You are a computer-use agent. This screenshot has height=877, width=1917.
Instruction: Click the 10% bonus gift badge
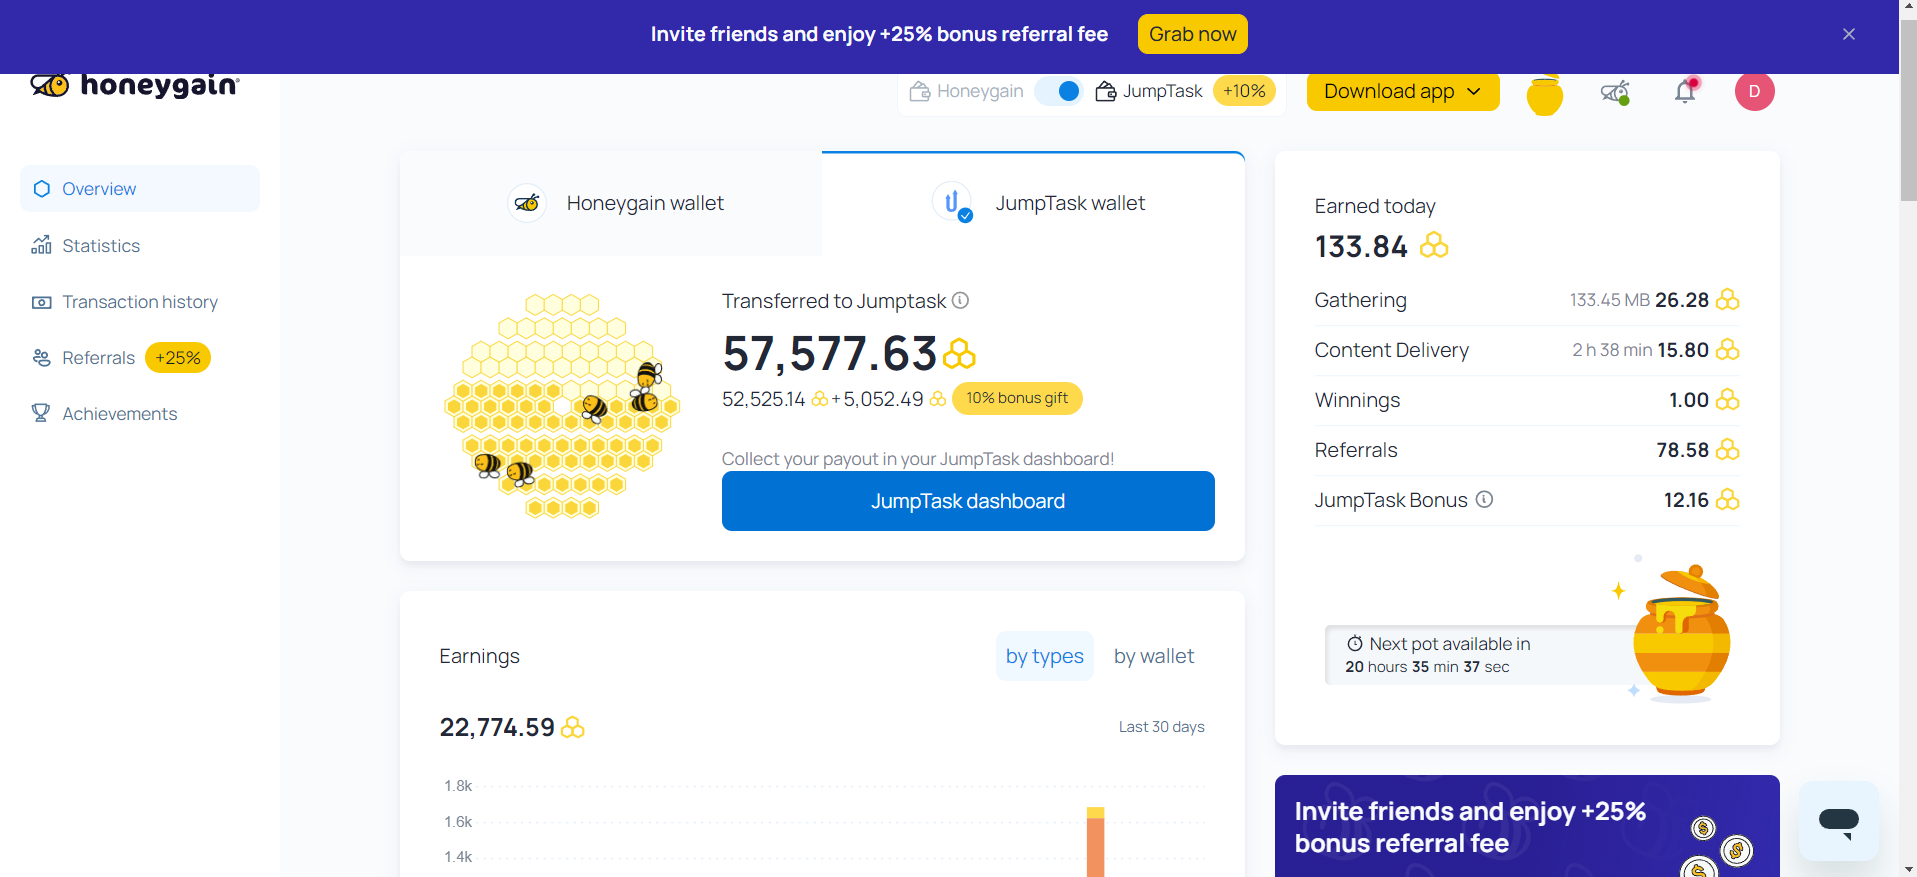tap(1017, 398)
